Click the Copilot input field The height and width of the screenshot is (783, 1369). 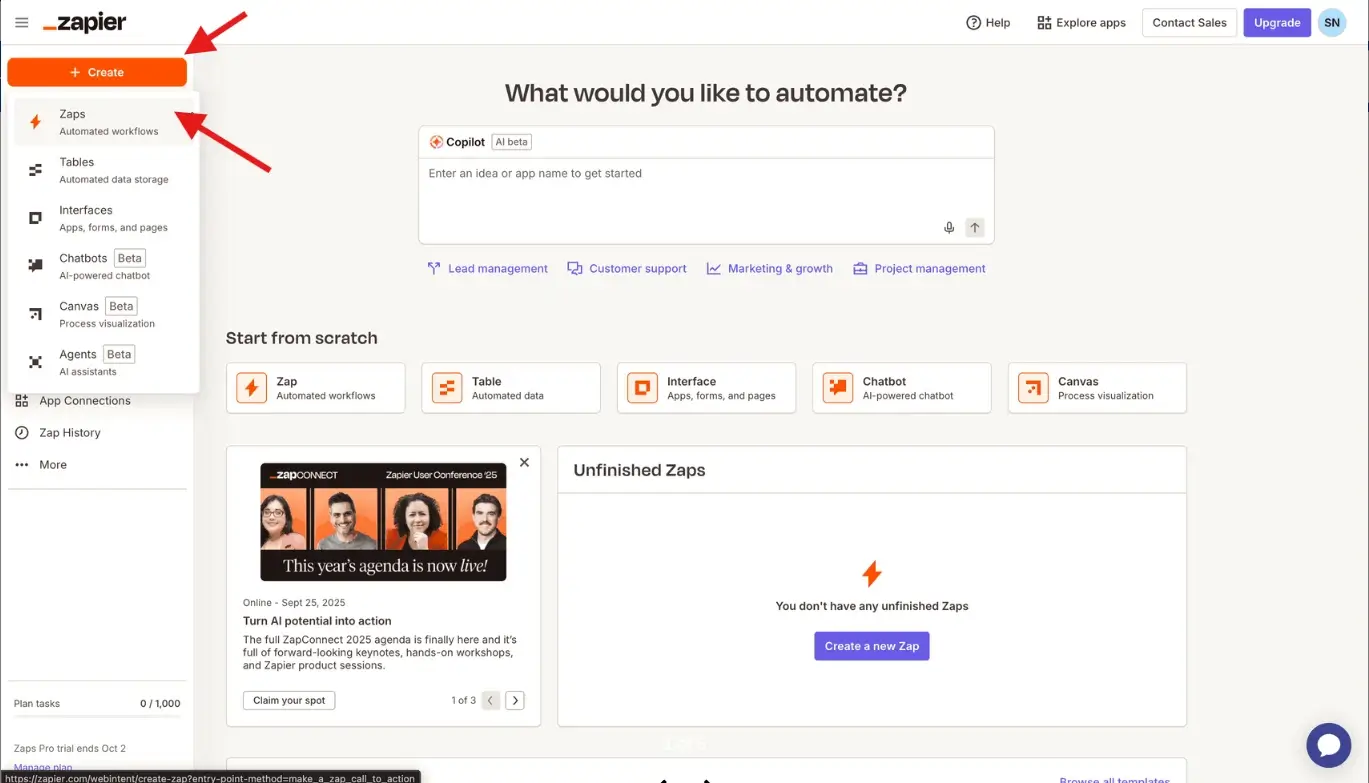coord(706,200)
